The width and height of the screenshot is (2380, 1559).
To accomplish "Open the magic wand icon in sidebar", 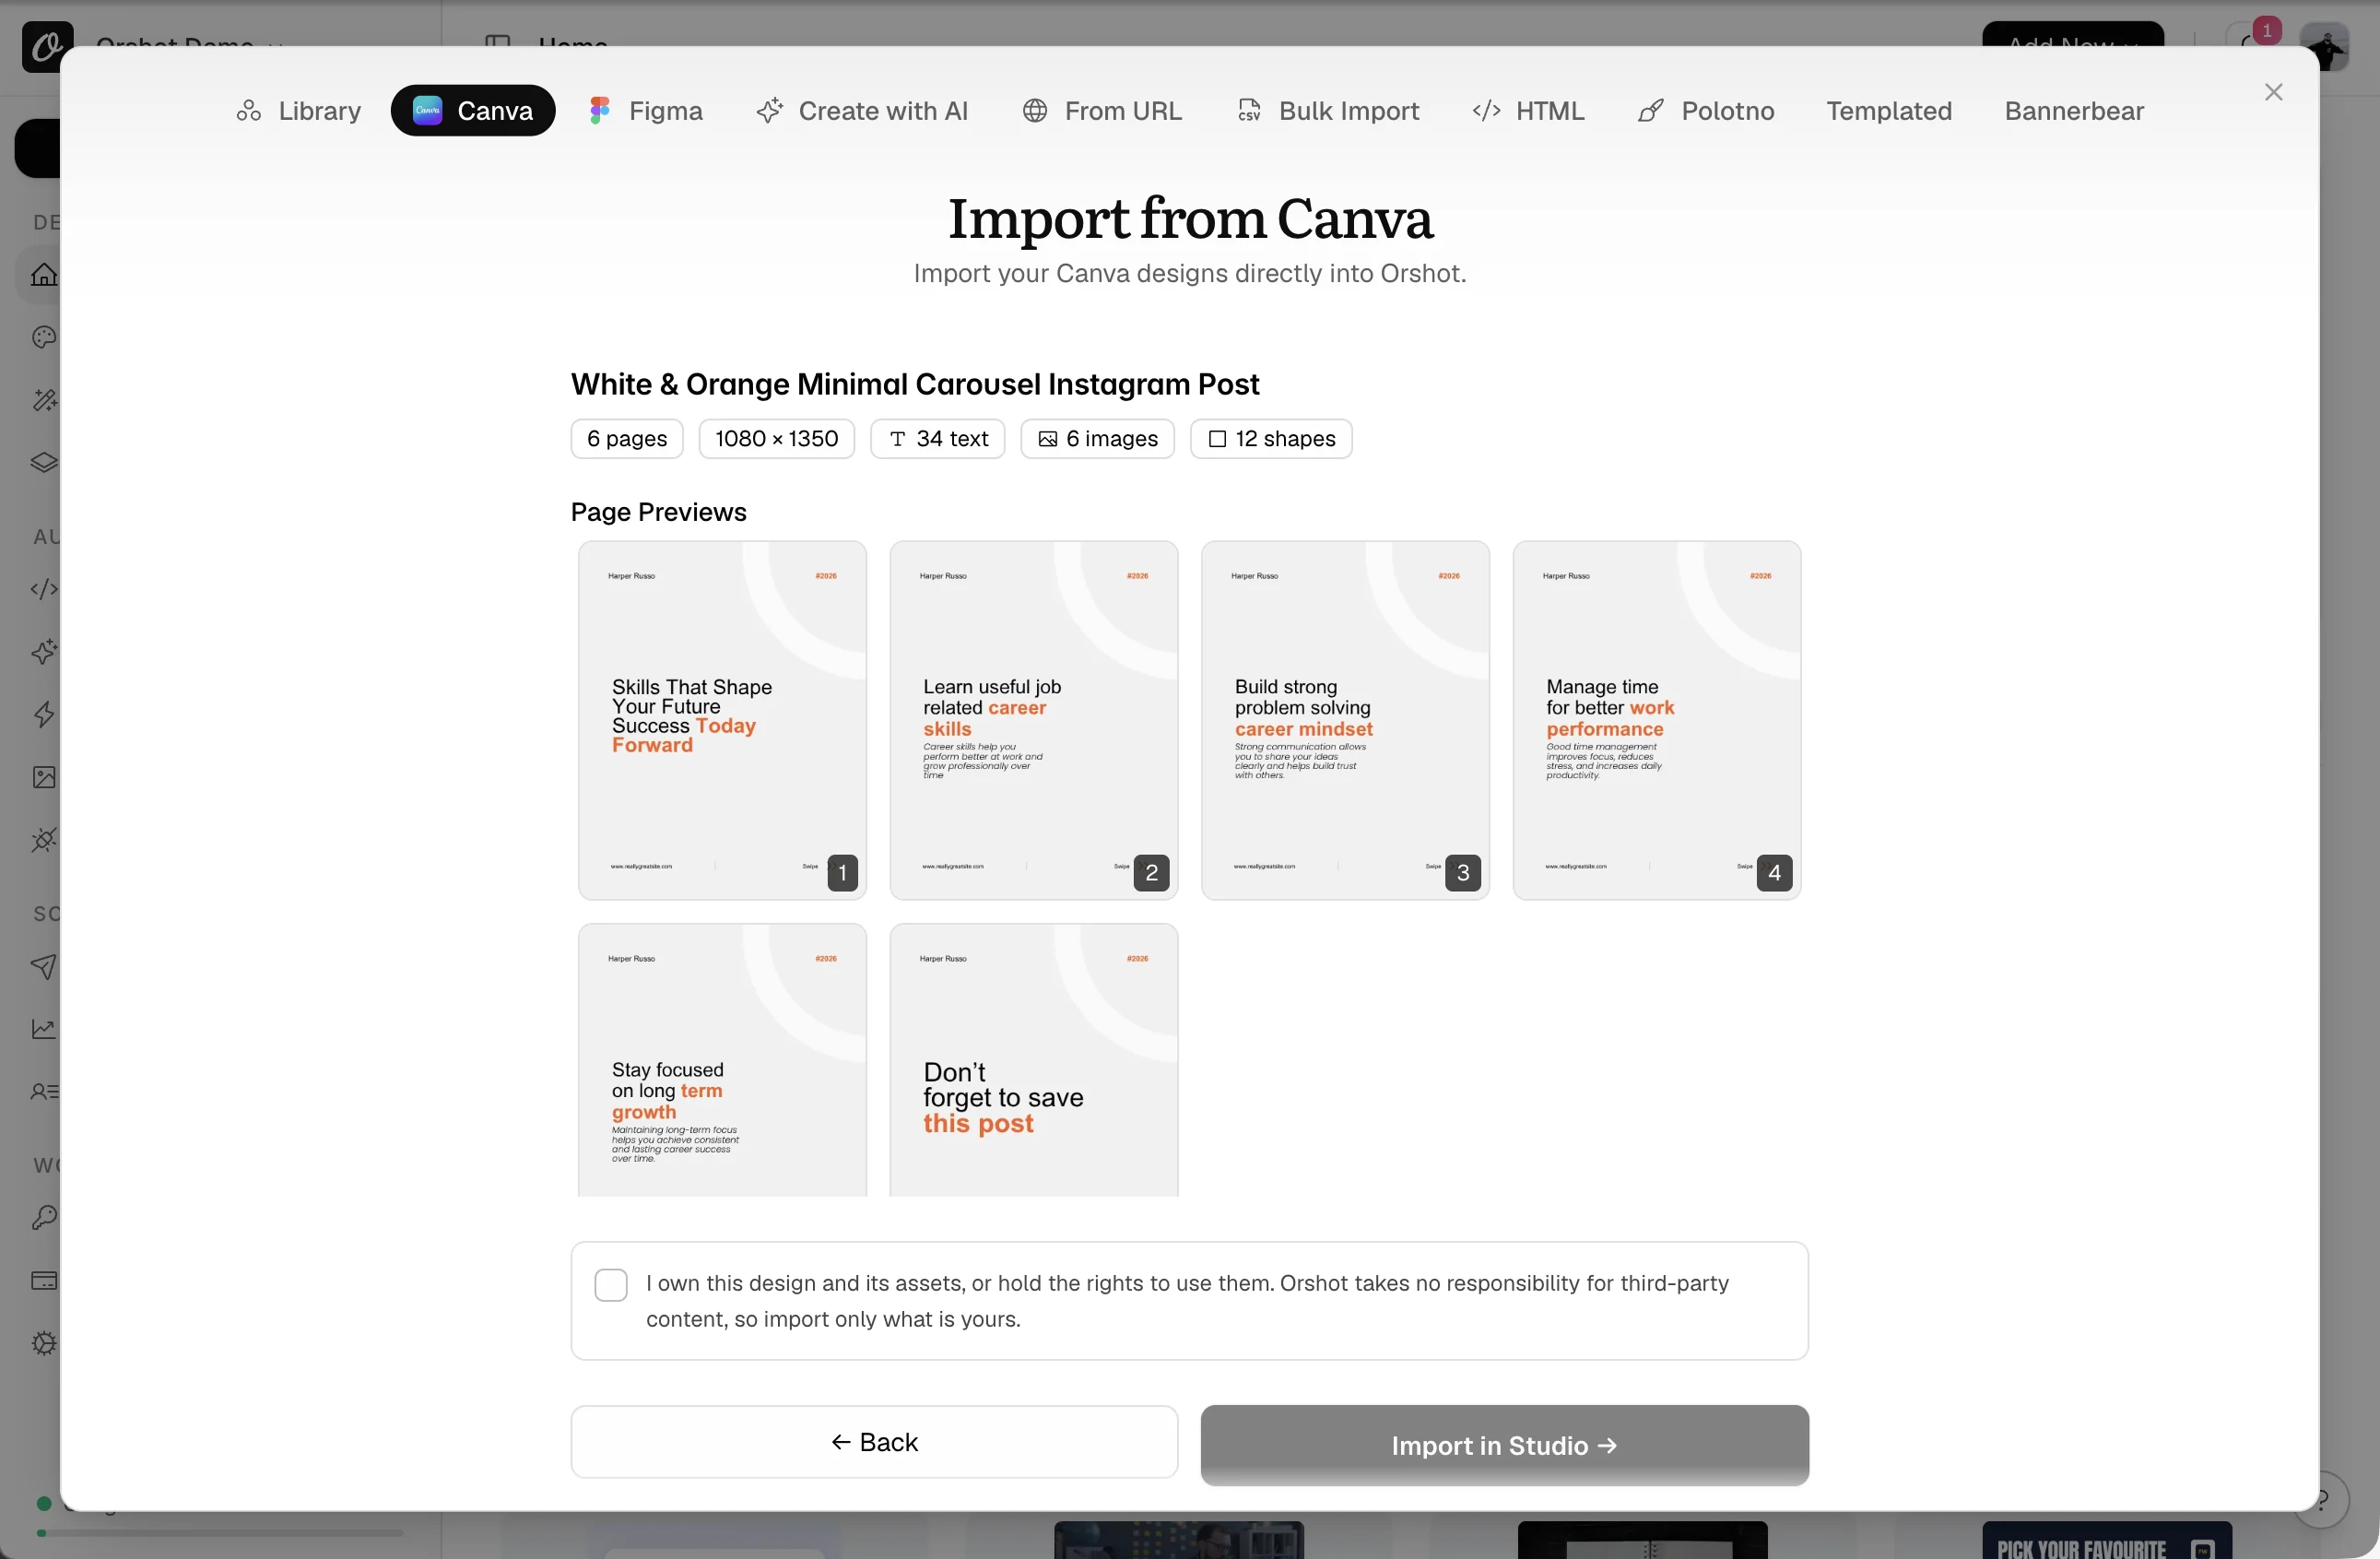I will coord(44,400).
